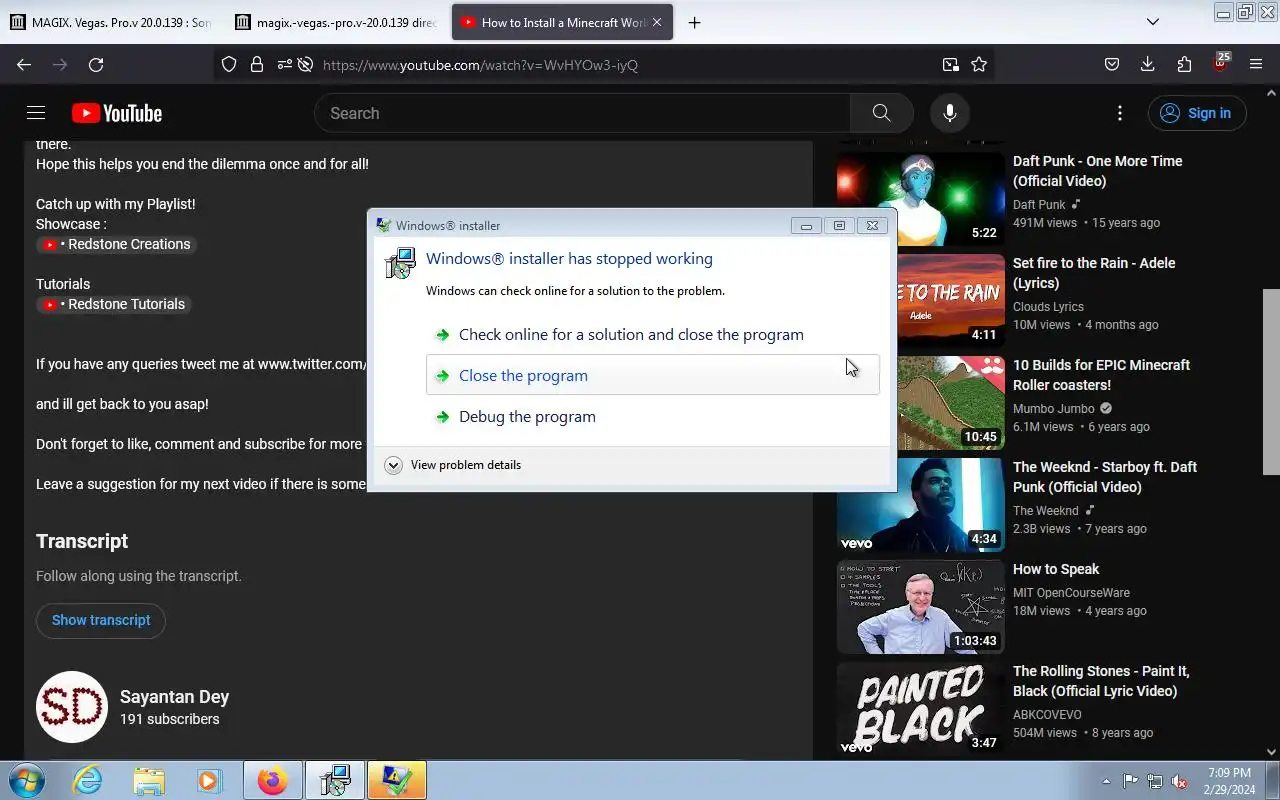
Task: Open Windows Start menu
Action: (27, 780)
